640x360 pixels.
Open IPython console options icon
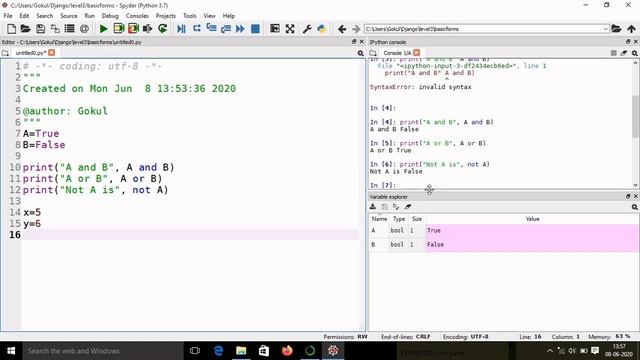click(635, 53)
